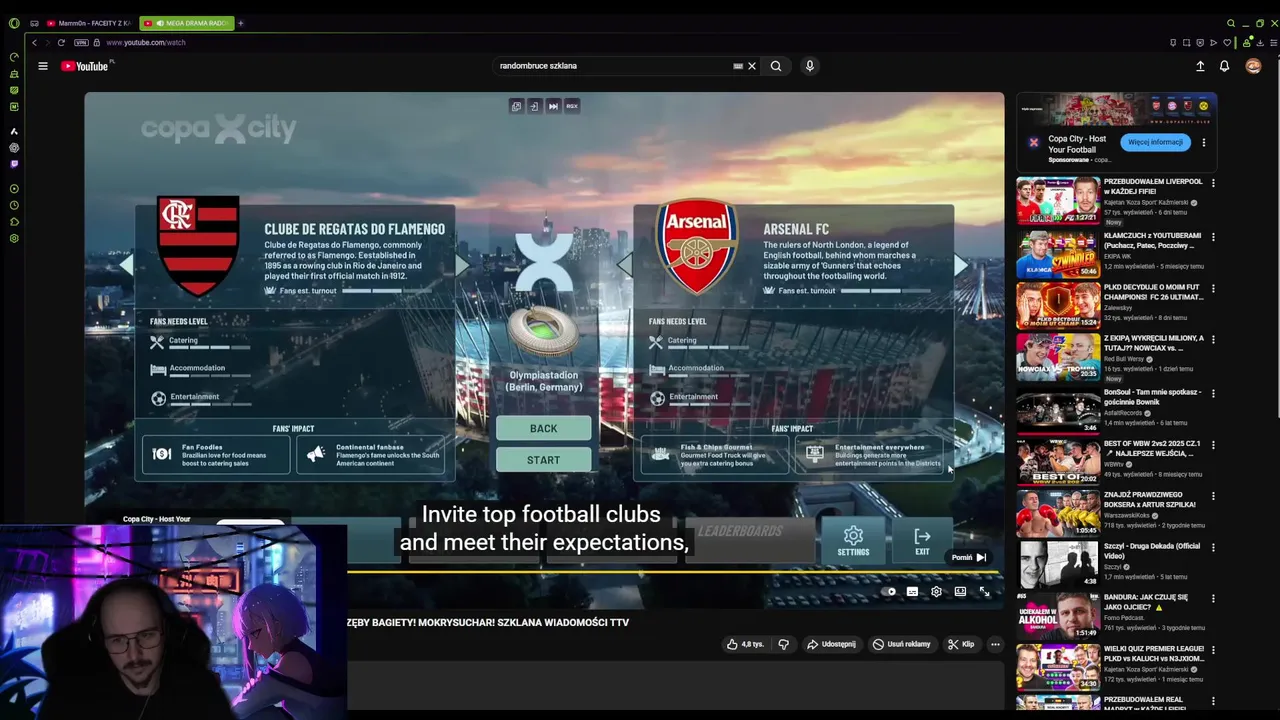The width and height of the screenshot is (1280, 720).
Task: Enter fullscreen in the video player
Action: 984,592
